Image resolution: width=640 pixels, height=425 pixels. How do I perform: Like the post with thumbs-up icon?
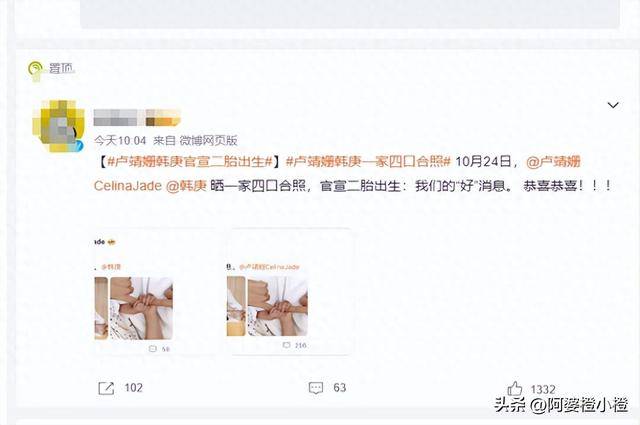515,389
